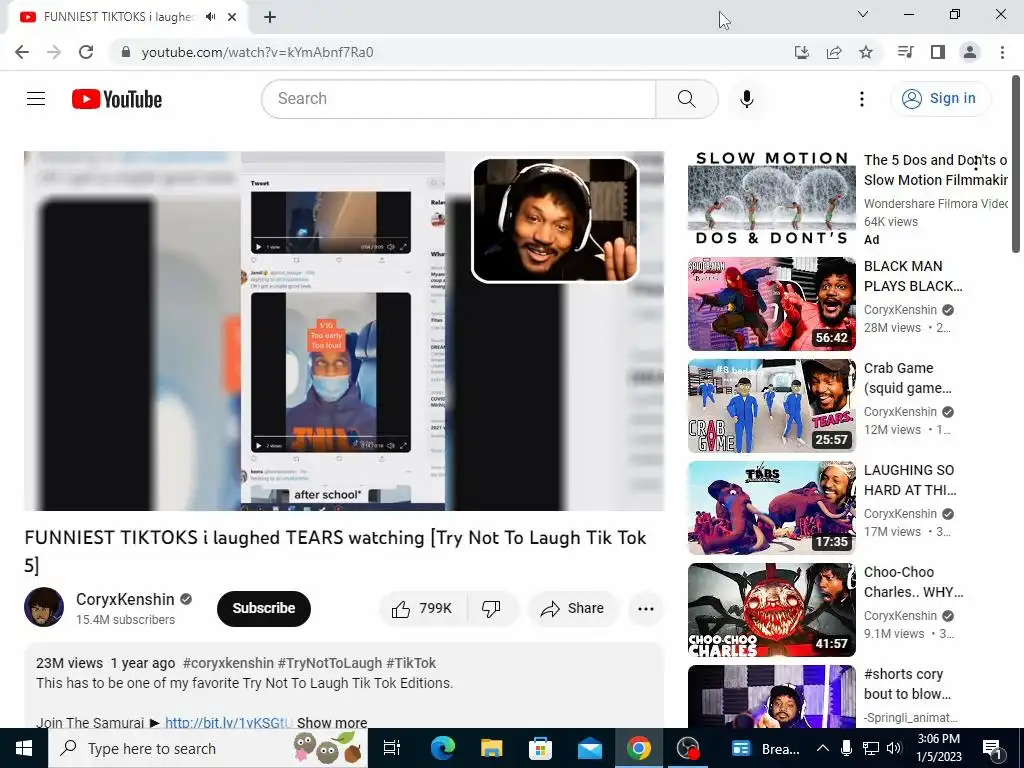
Task: Open network status tray icon
Action: pyautogui.click(x=871, y=748)
